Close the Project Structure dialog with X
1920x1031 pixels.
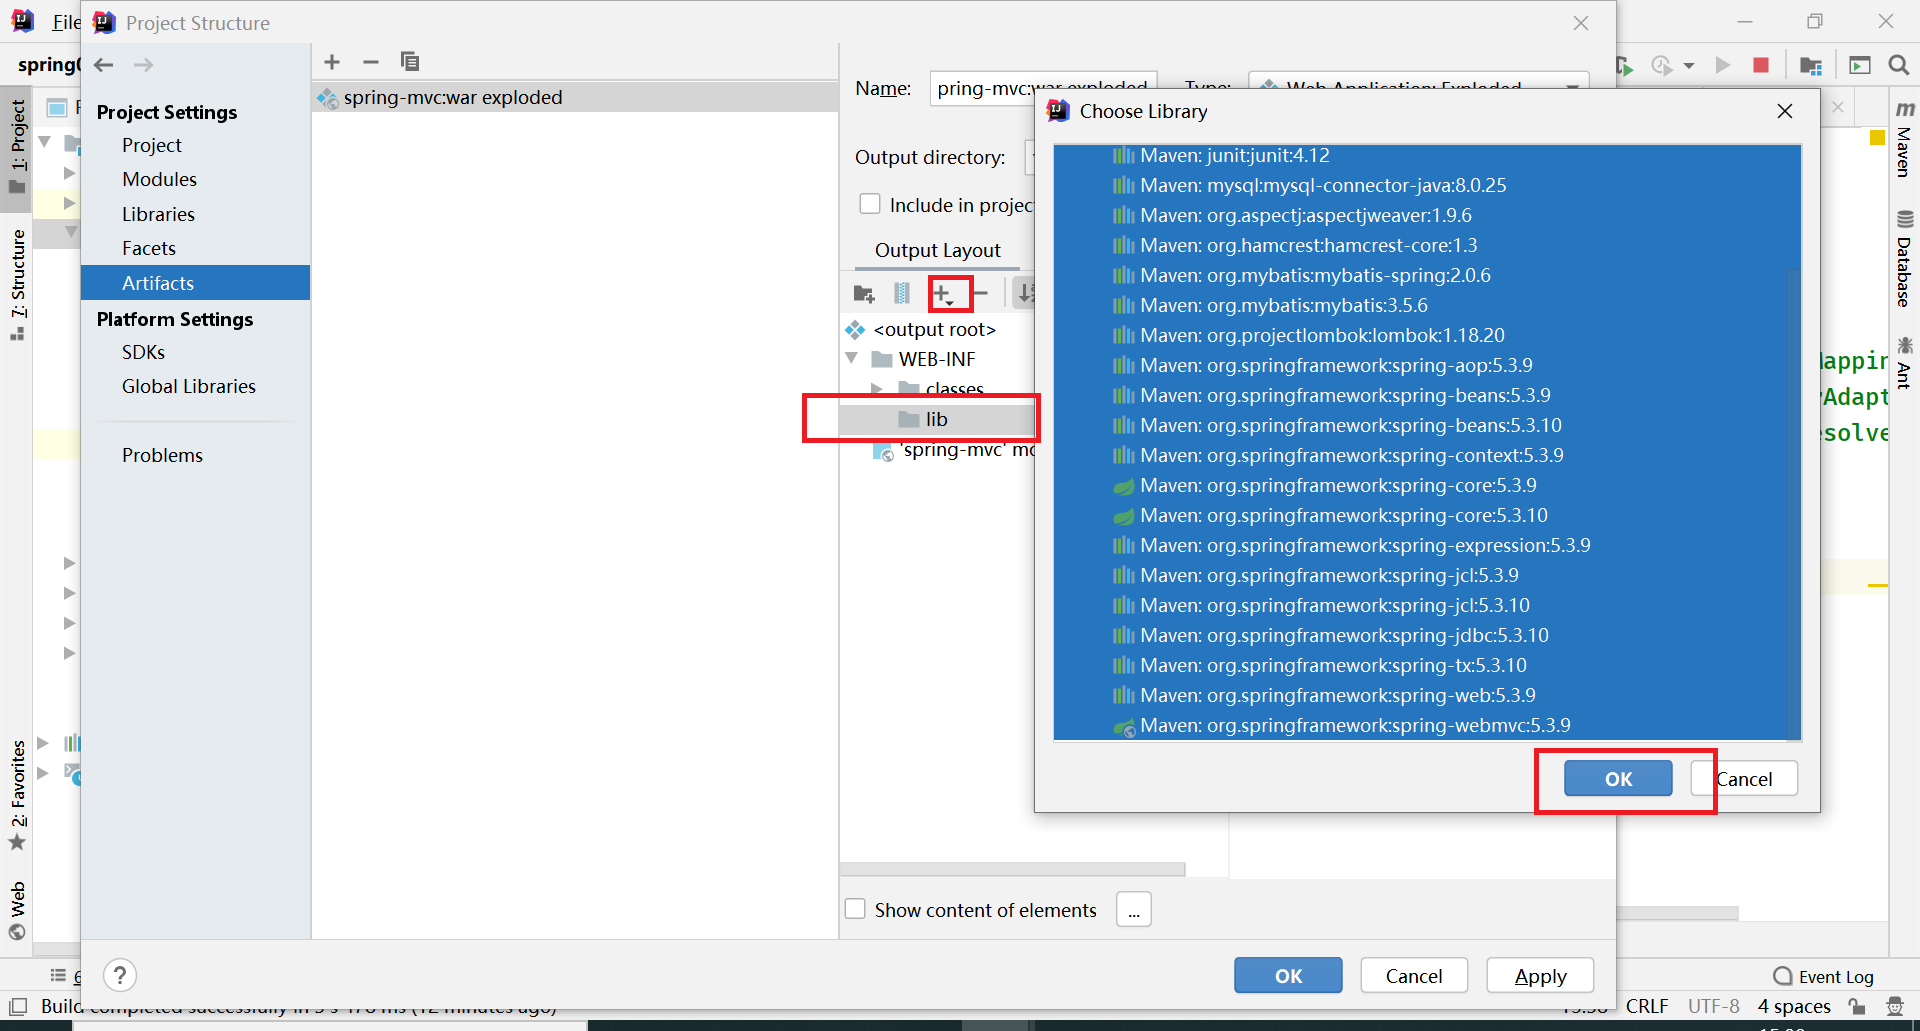coord(1581,23)
